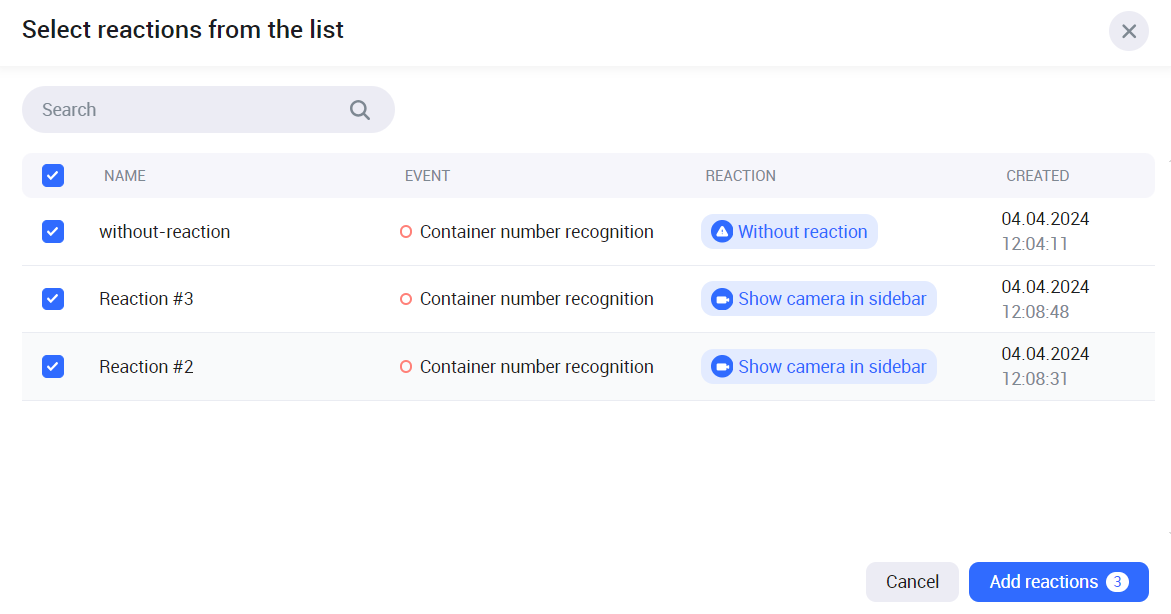Click the REACTION column header
The image size is (1171, 614).
coord(740,176)
